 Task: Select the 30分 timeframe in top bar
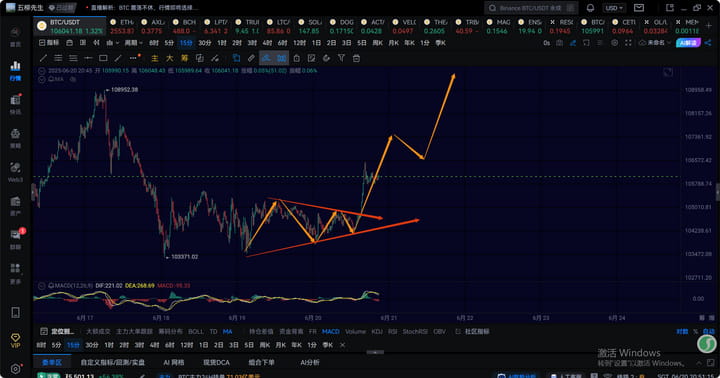205,43
